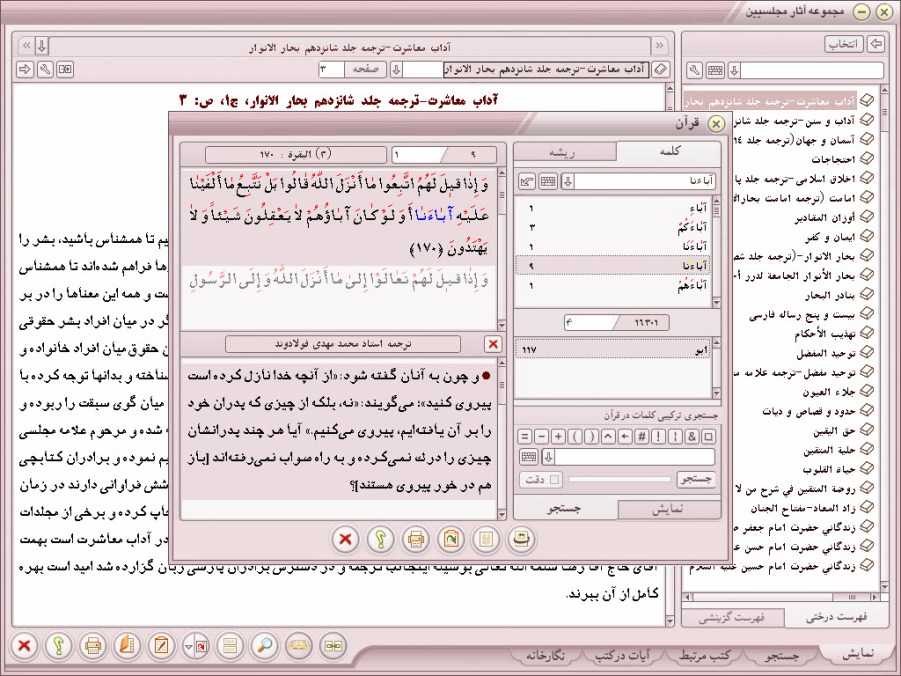Click the انتخاب button in the book panel
Screen dimensions: 901x676
click(x=844, y=44)
